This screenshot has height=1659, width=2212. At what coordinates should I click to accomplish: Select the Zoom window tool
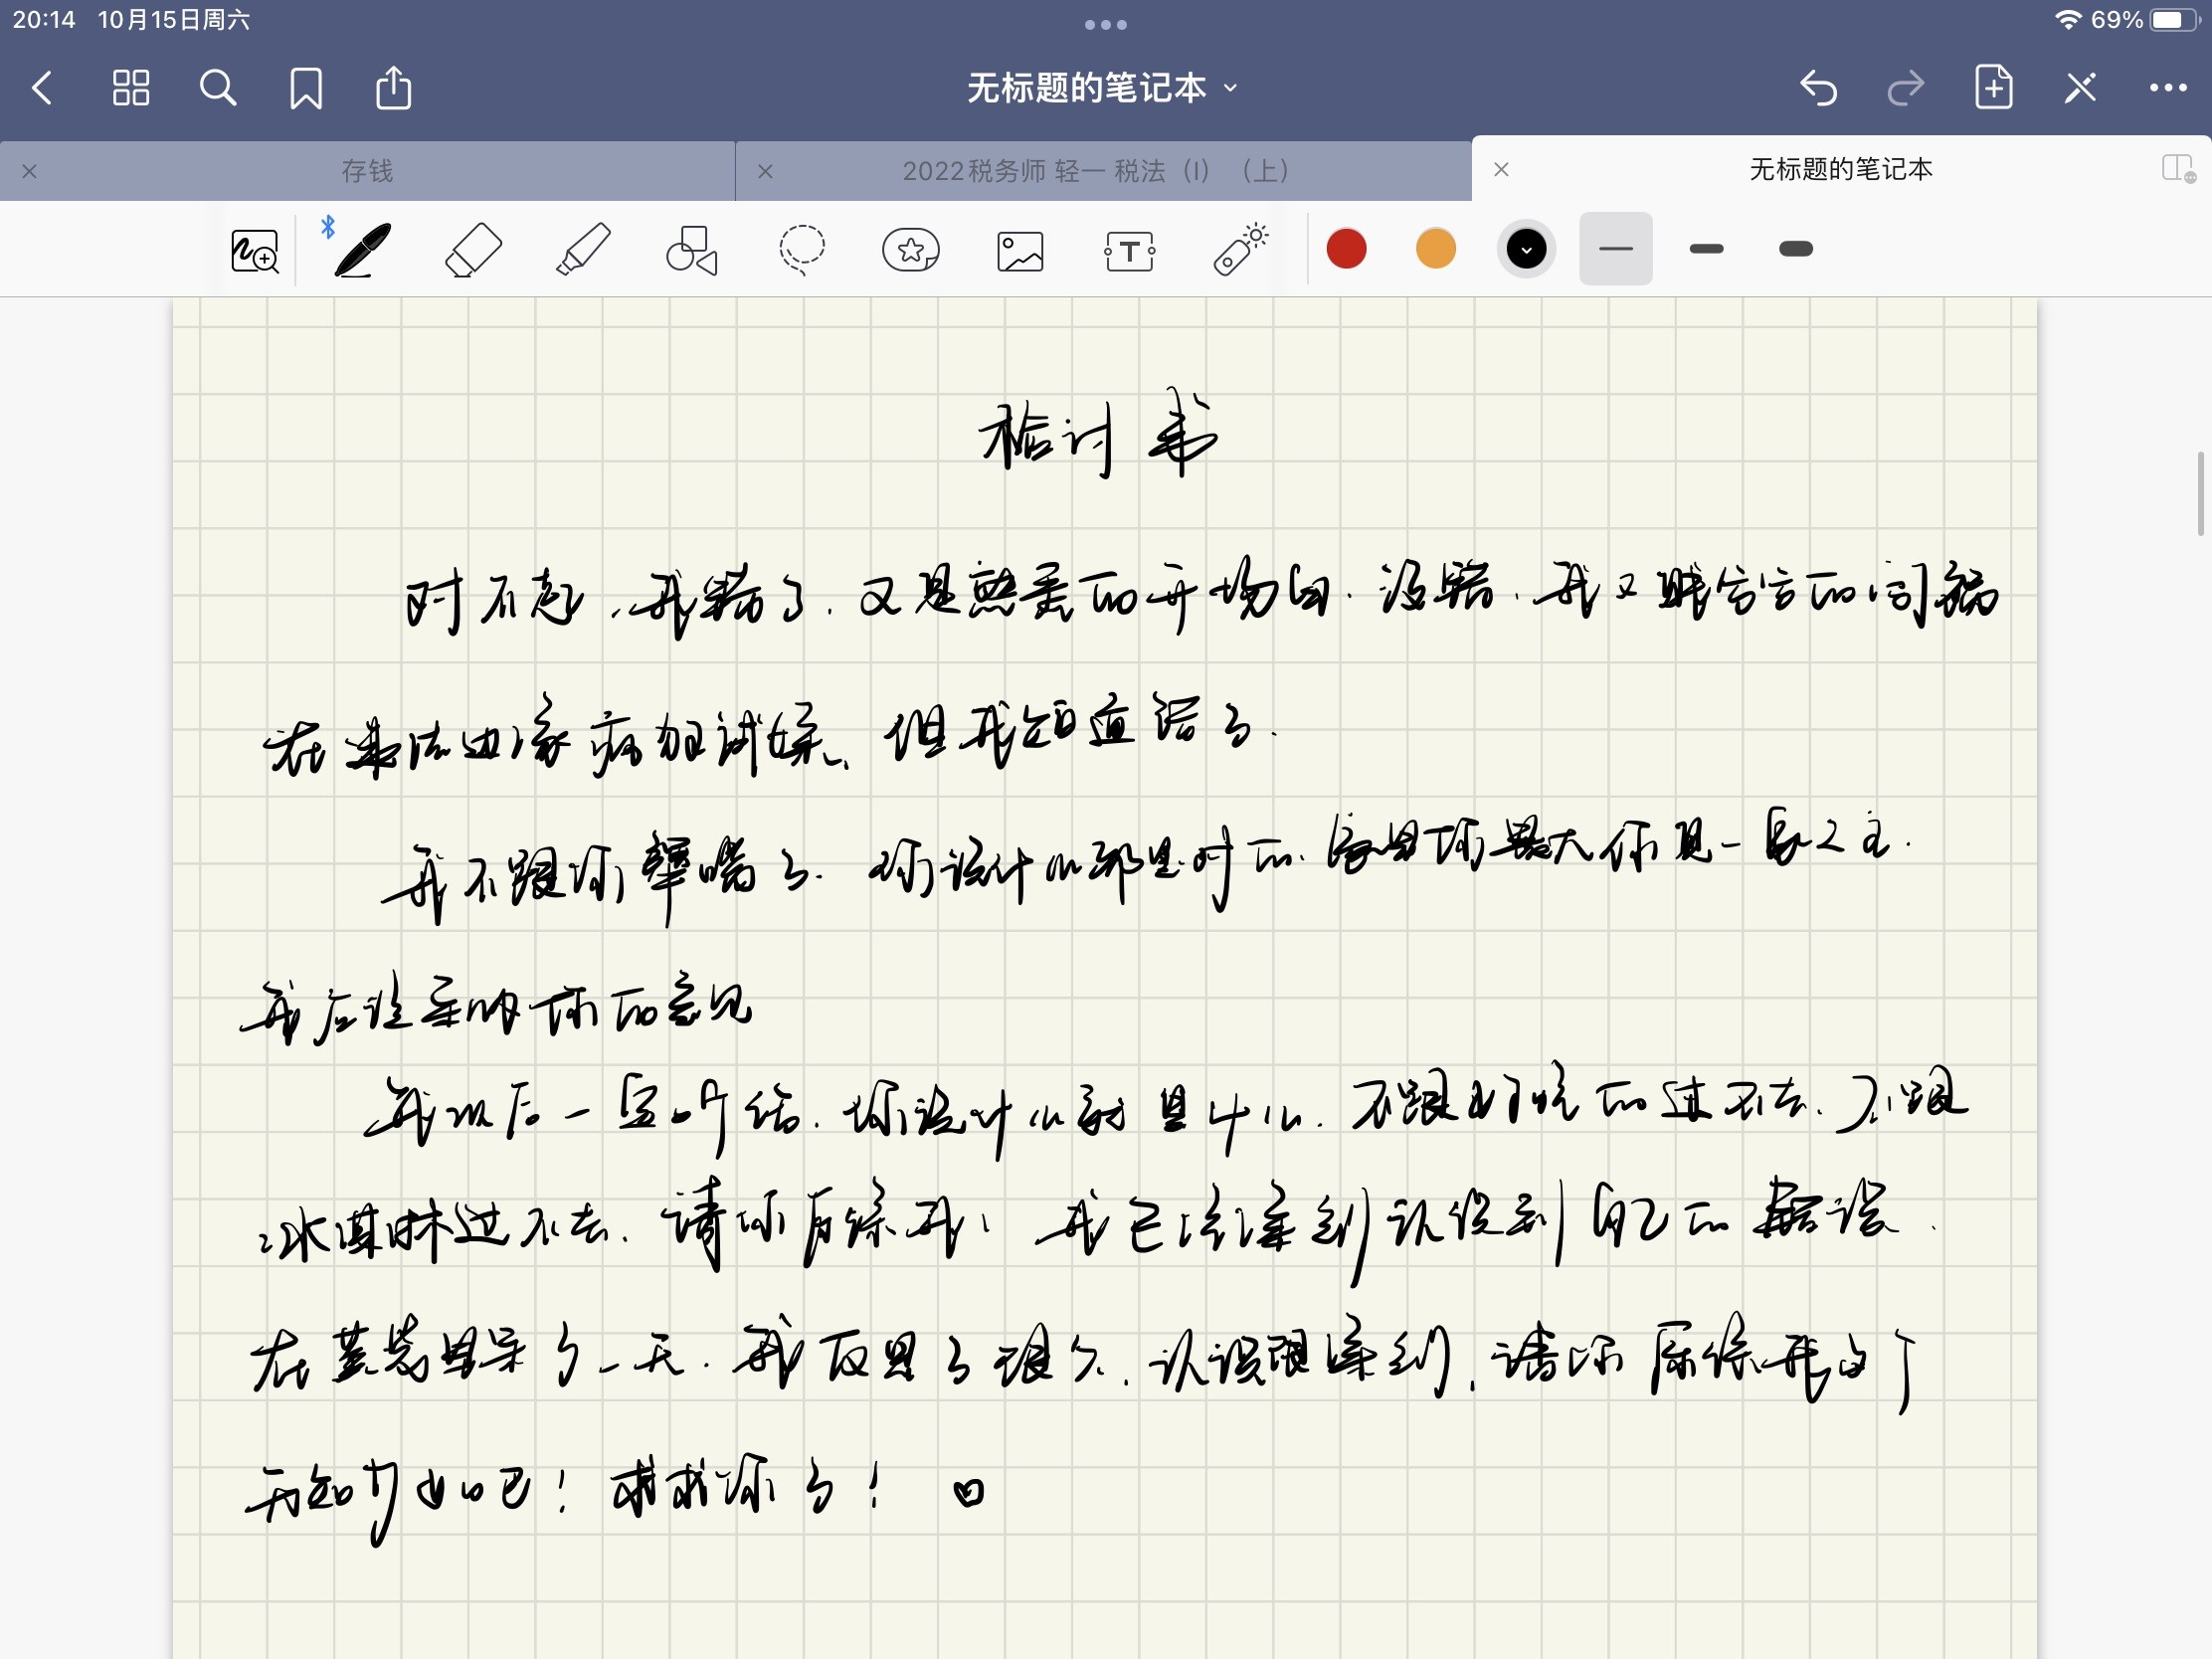pyautogui.click(x=254, y=251)
